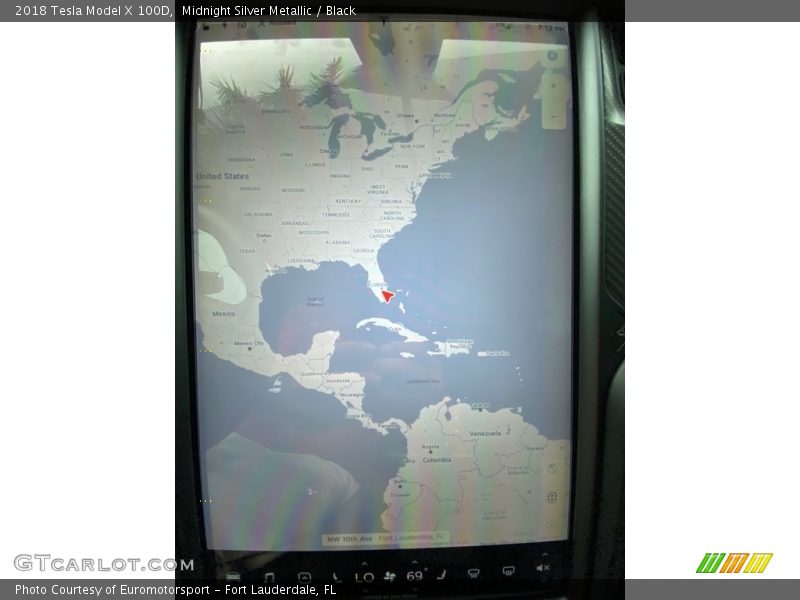Tap the driver profile icon in the status bar
Screen dimensions: 800x600
[261, 25]
